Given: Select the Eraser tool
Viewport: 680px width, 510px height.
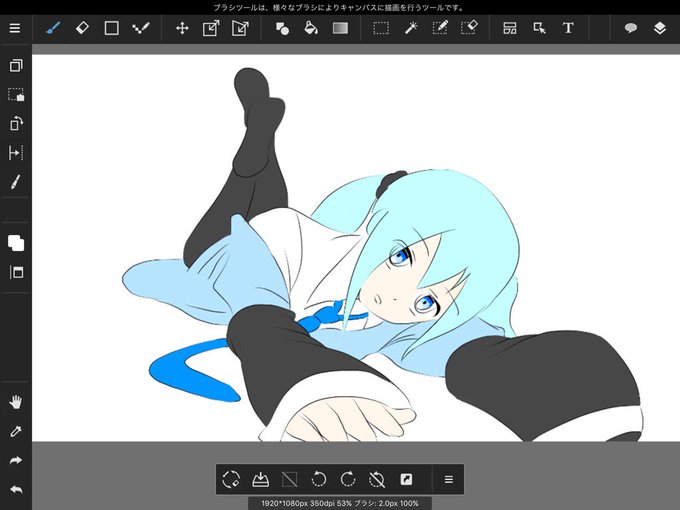Looking at the screenshot, I should 82,28.
